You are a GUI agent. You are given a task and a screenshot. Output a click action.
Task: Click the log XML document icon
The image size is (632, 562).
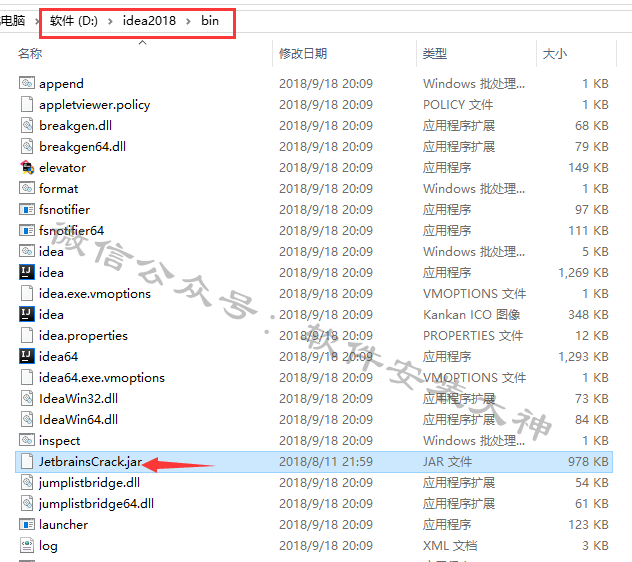tap(27, 545)
